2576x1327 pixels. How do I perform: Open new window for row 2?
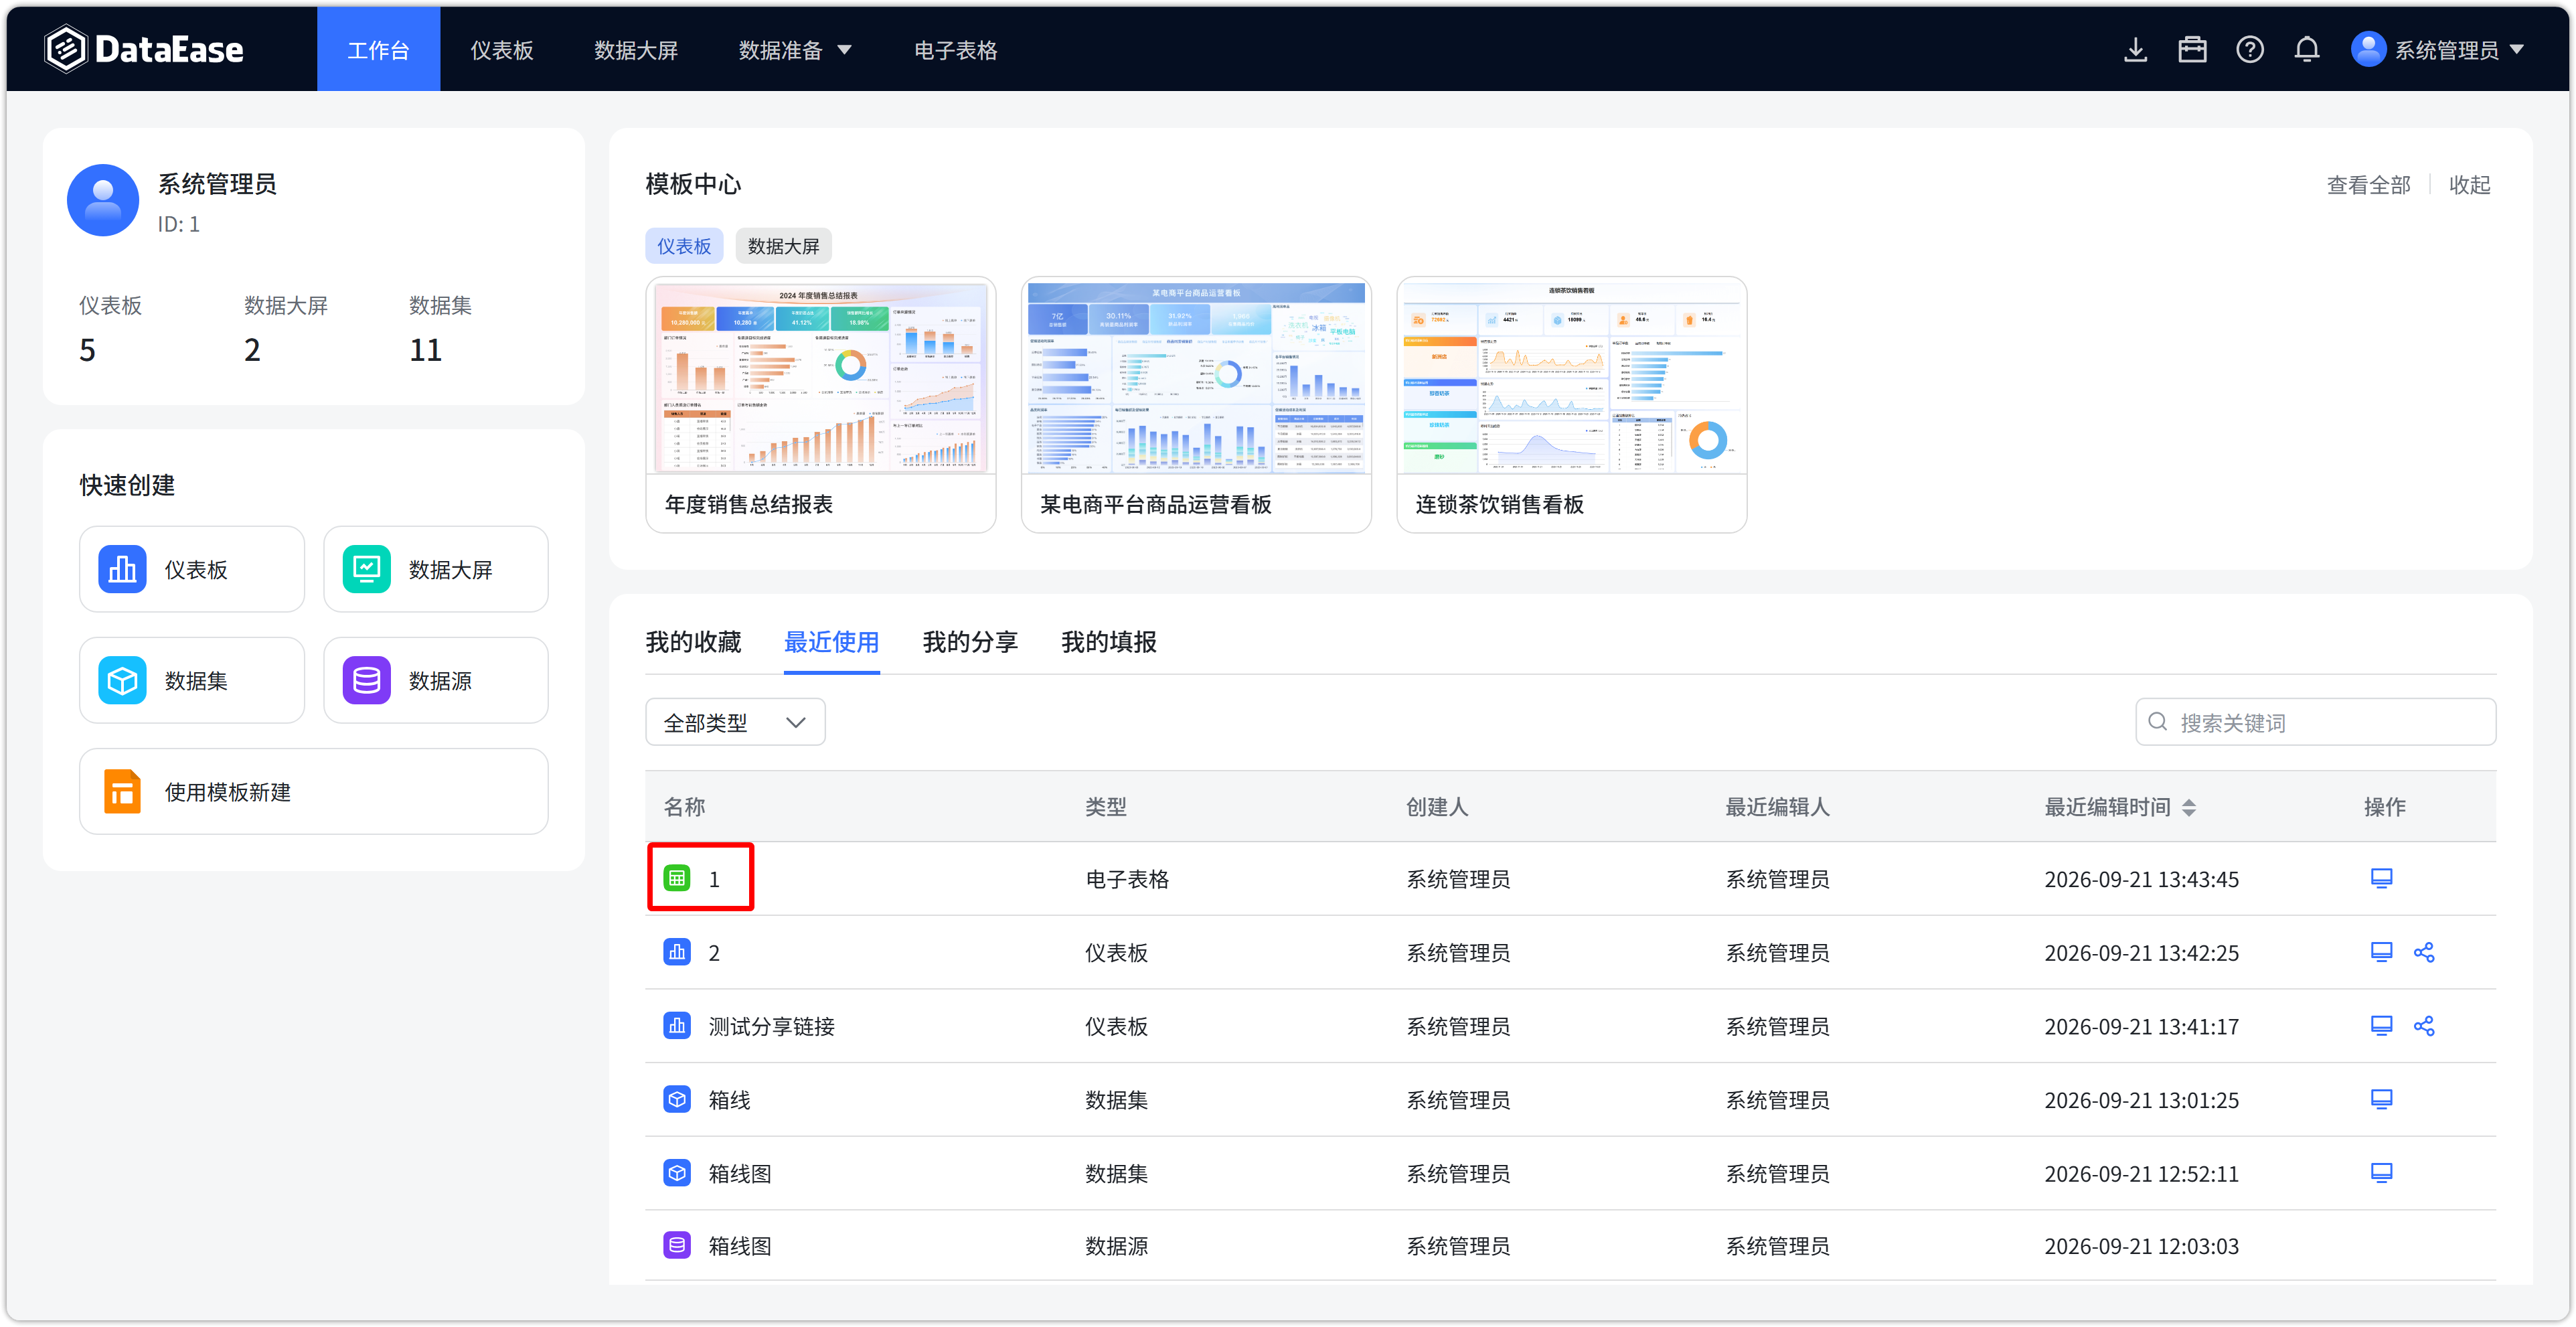click(2381, 952)
